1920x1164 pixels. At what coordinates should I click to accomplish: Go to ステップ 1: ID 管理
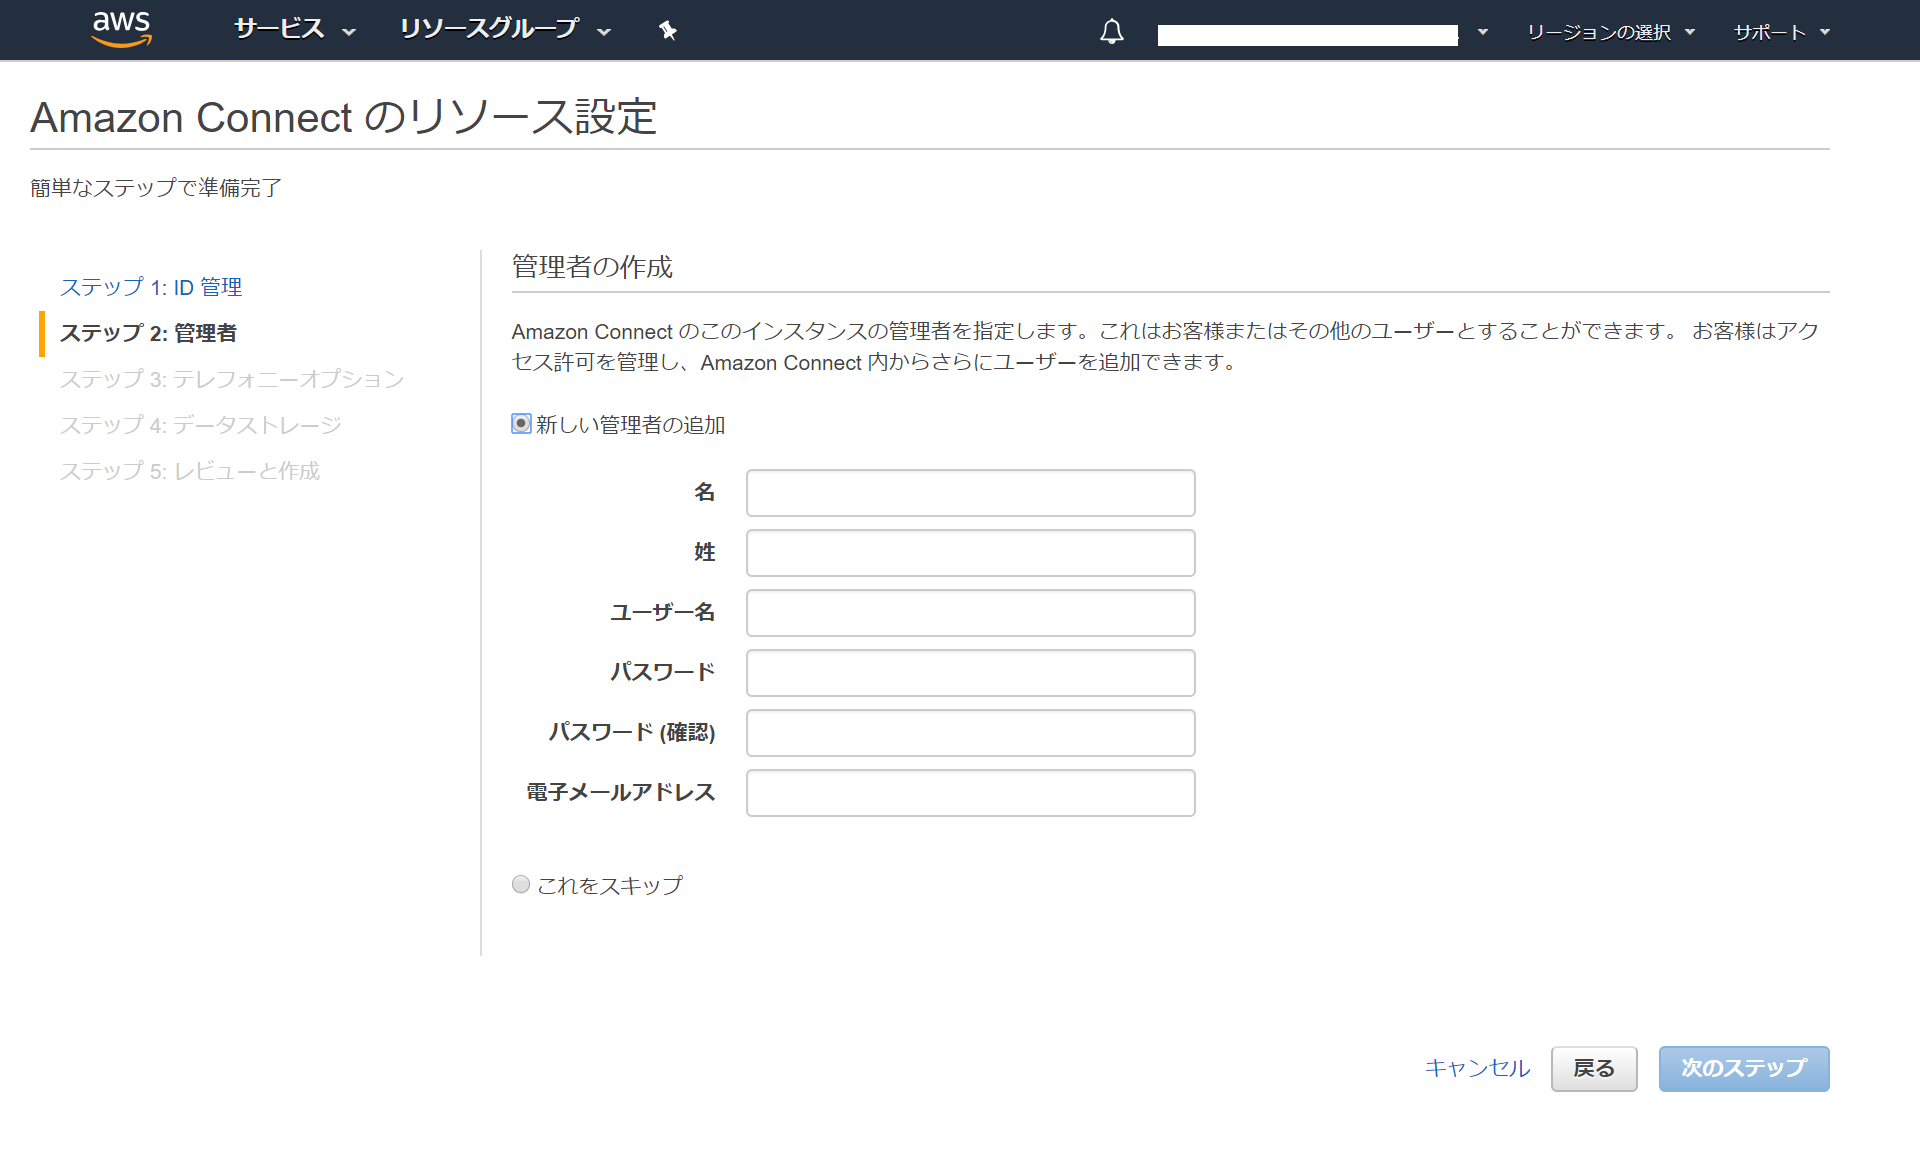(151, 287)
